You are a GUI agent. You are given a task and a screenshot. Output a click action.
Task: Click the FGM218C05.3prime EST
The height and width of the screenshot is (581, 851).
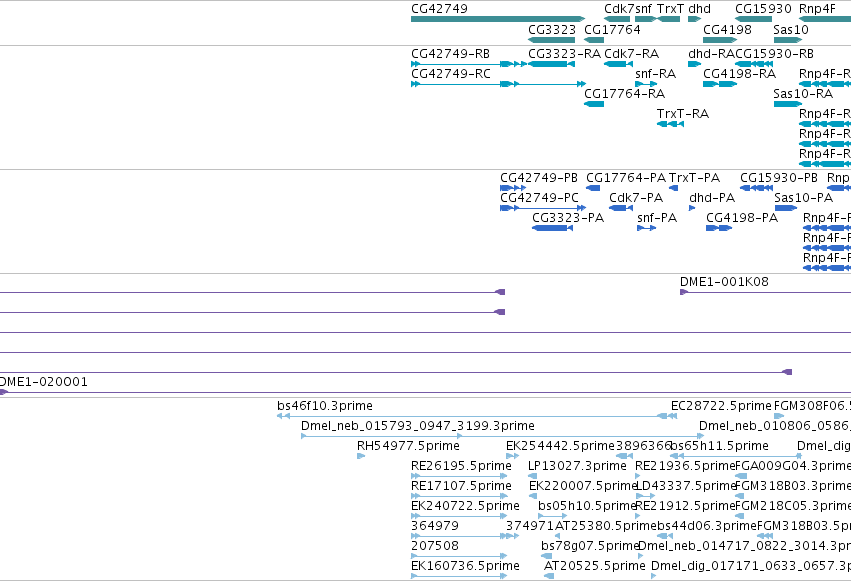(739, 516)
